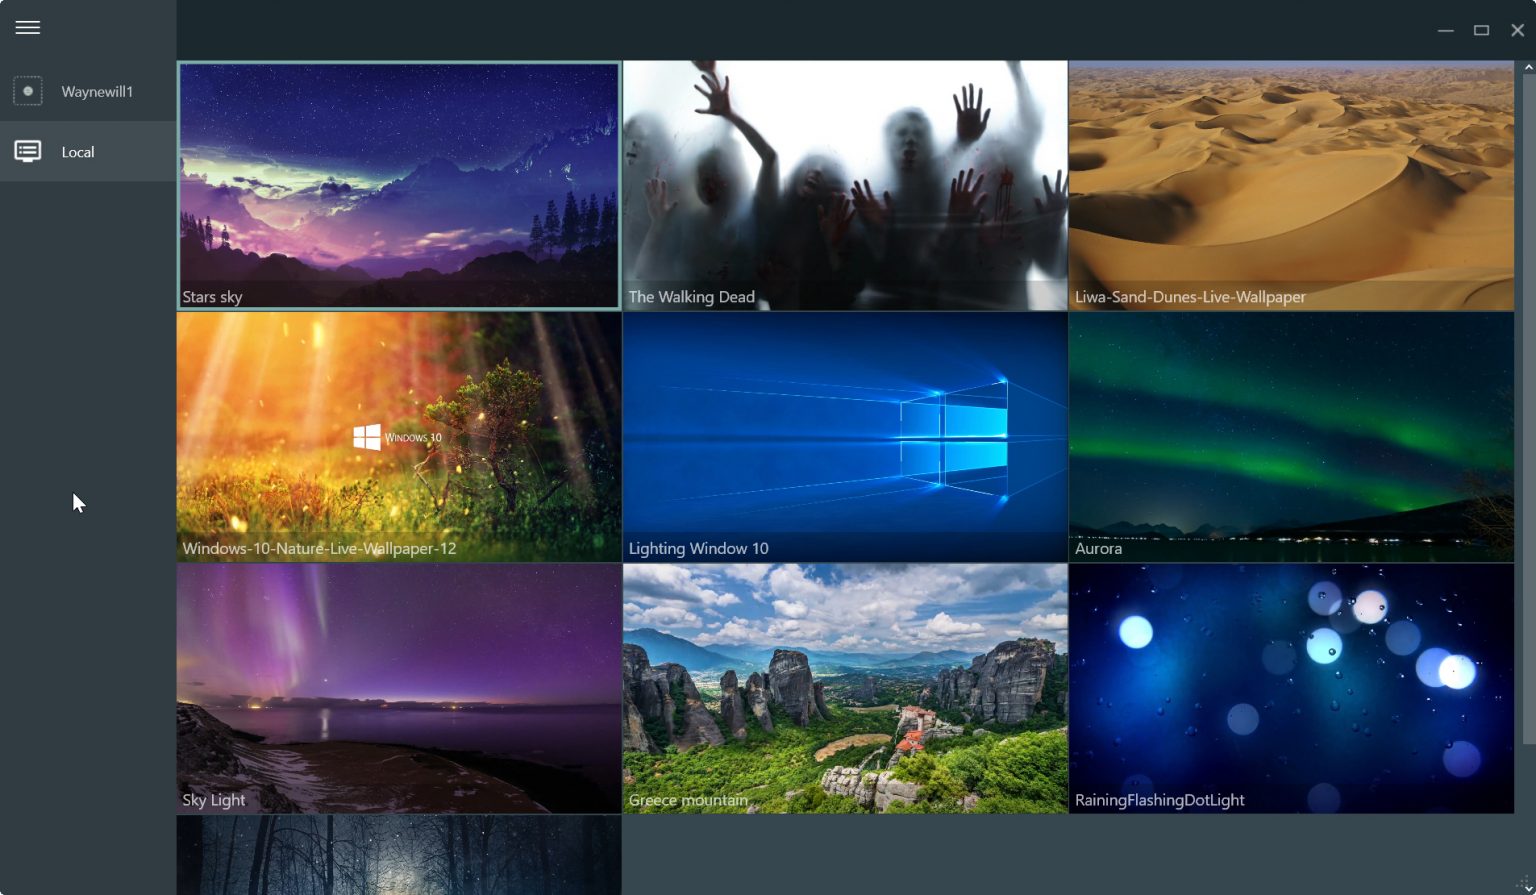Open the navigation hamburger menu
Screen dimensions: 1536x895
click(x=27, y=27)
